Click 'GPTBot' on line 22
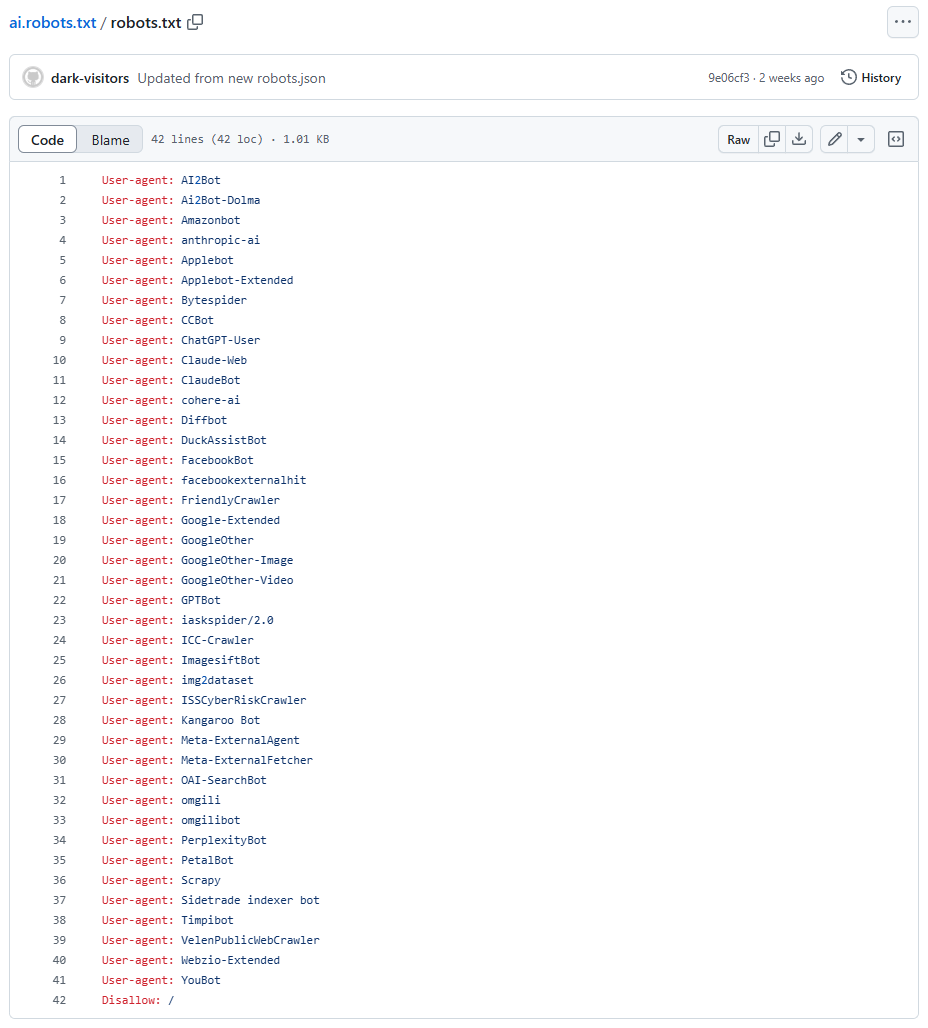This screenshot has width=928, height=1028. 201,600
